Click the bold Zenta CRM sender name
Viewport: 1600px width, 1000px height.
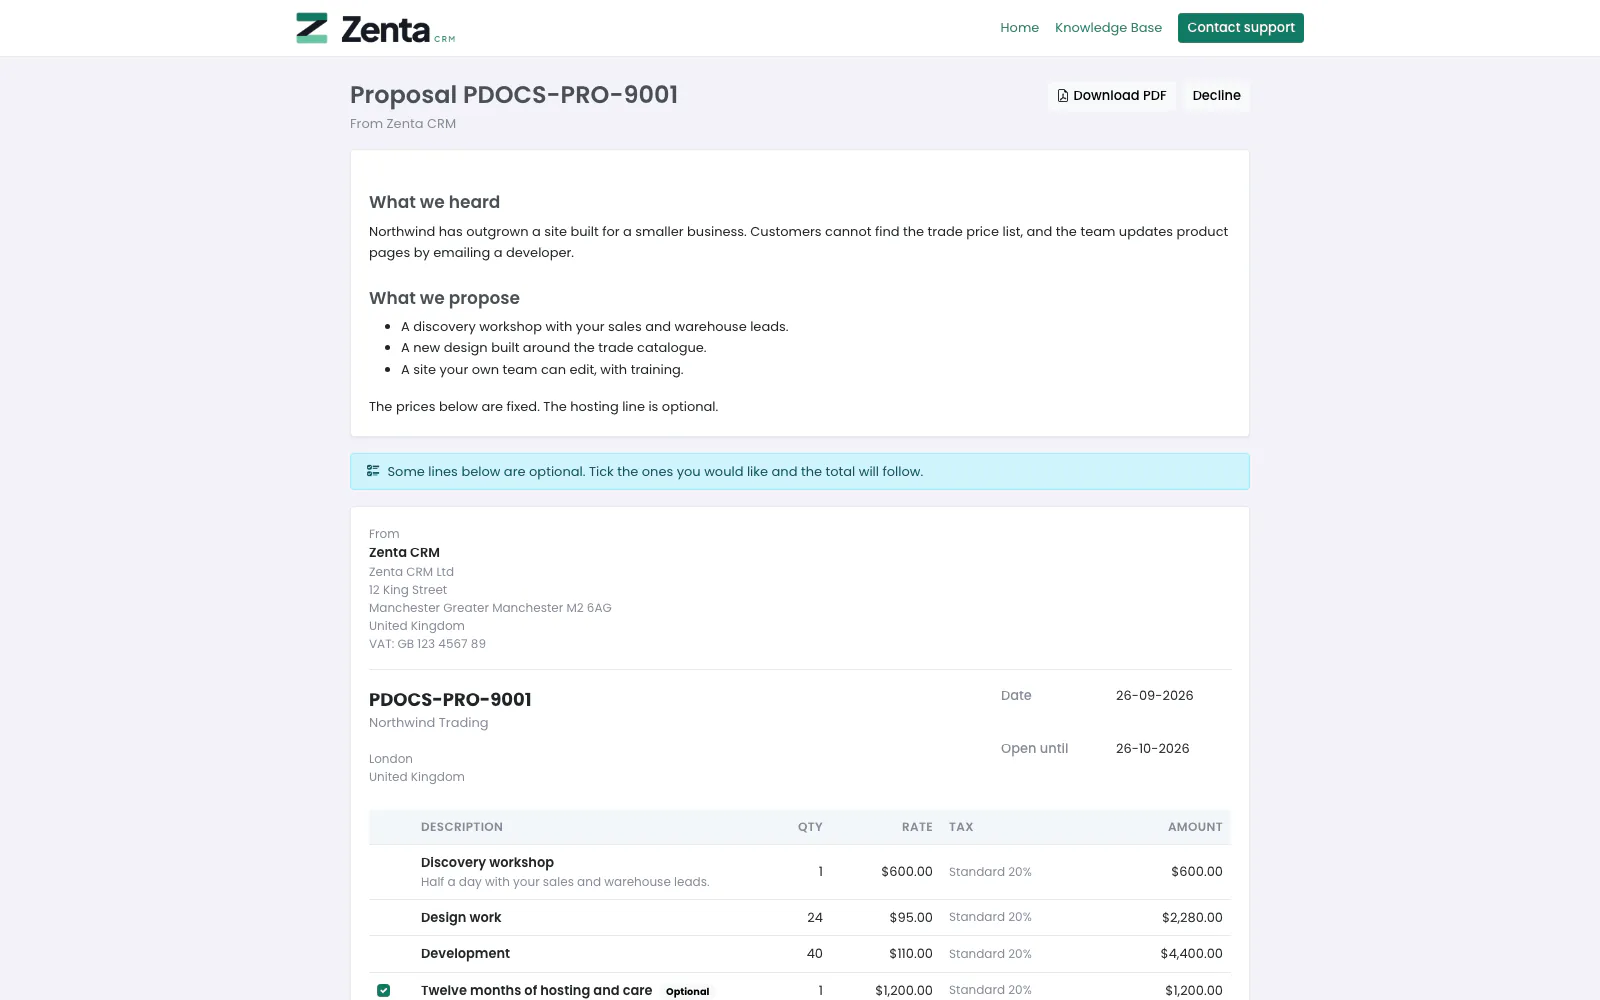[x=404, y=552]
